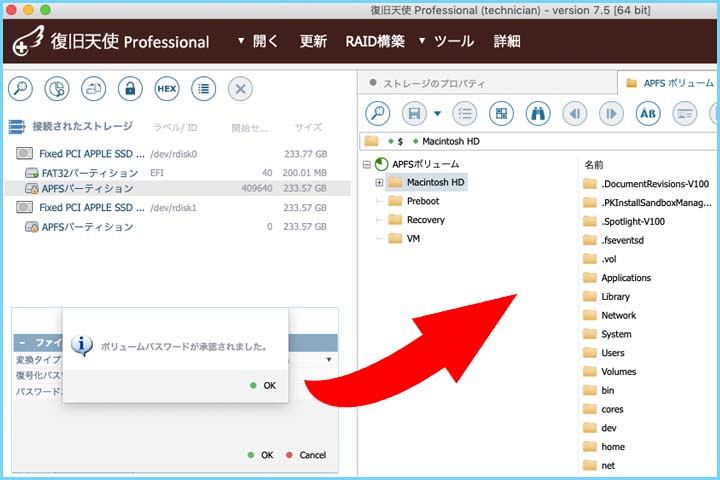This screenshot has height=480, width=720.
Task: Open dropdown arrow next to save icon
Action: (437, 113)
